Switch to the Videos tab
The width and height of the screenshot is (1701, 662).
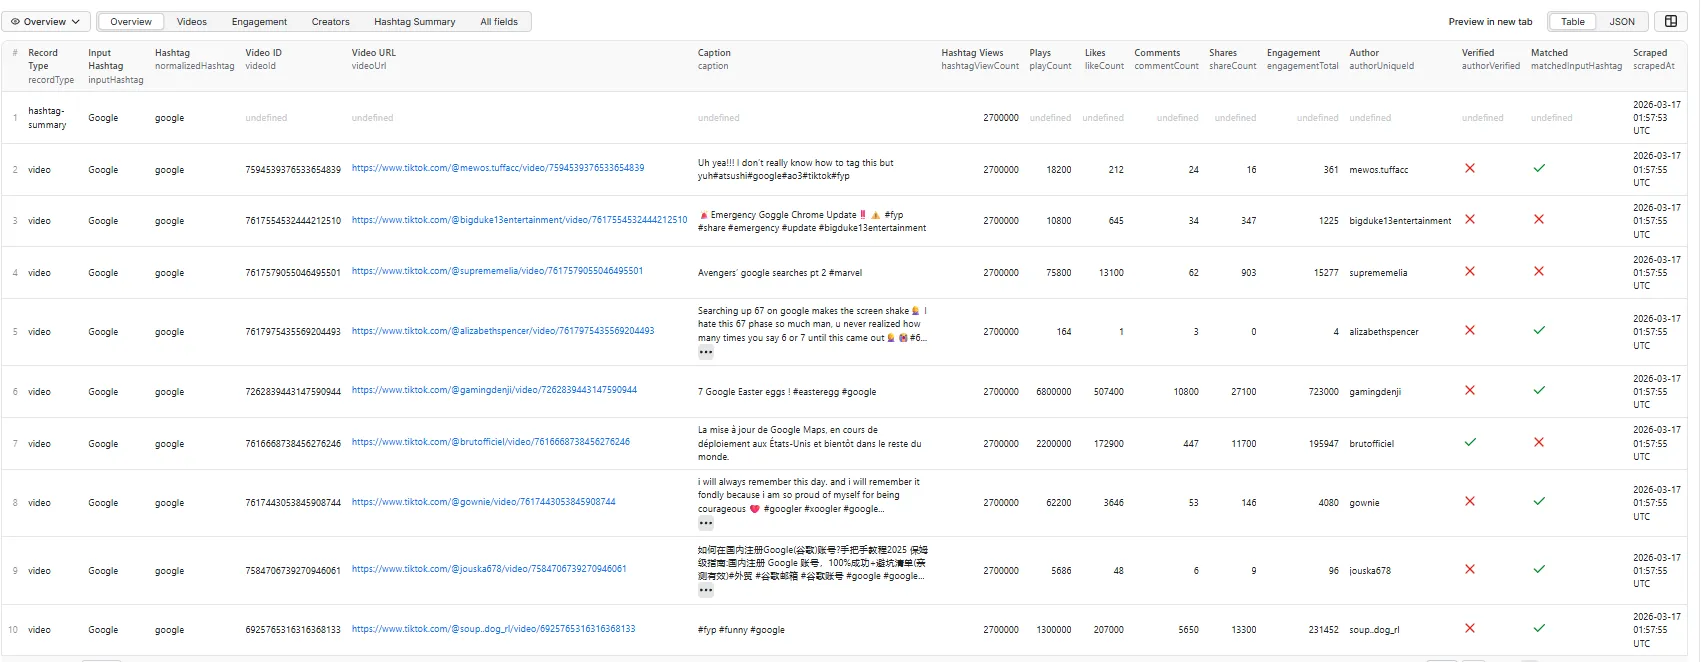(192, 21)
